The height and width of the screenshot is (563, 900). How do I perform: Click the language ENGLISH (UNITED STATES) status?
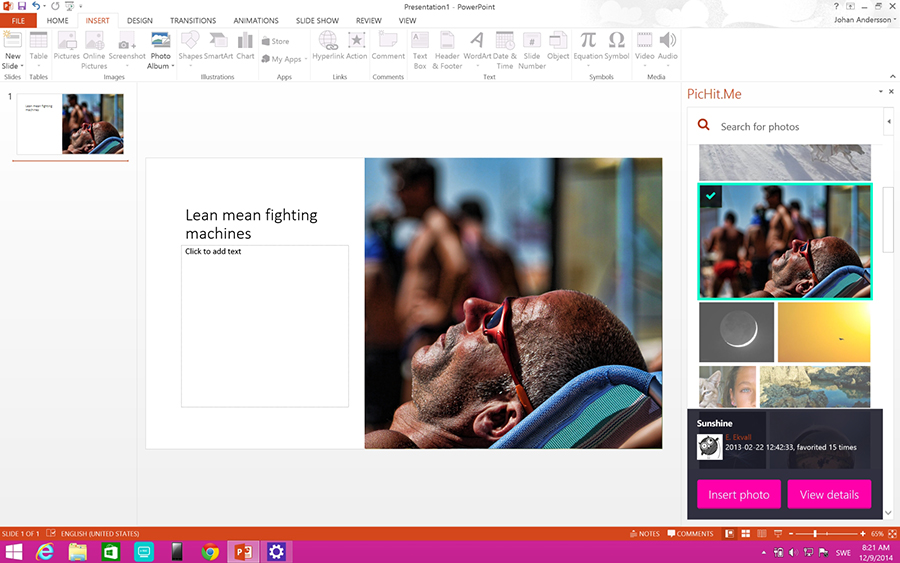100,534
